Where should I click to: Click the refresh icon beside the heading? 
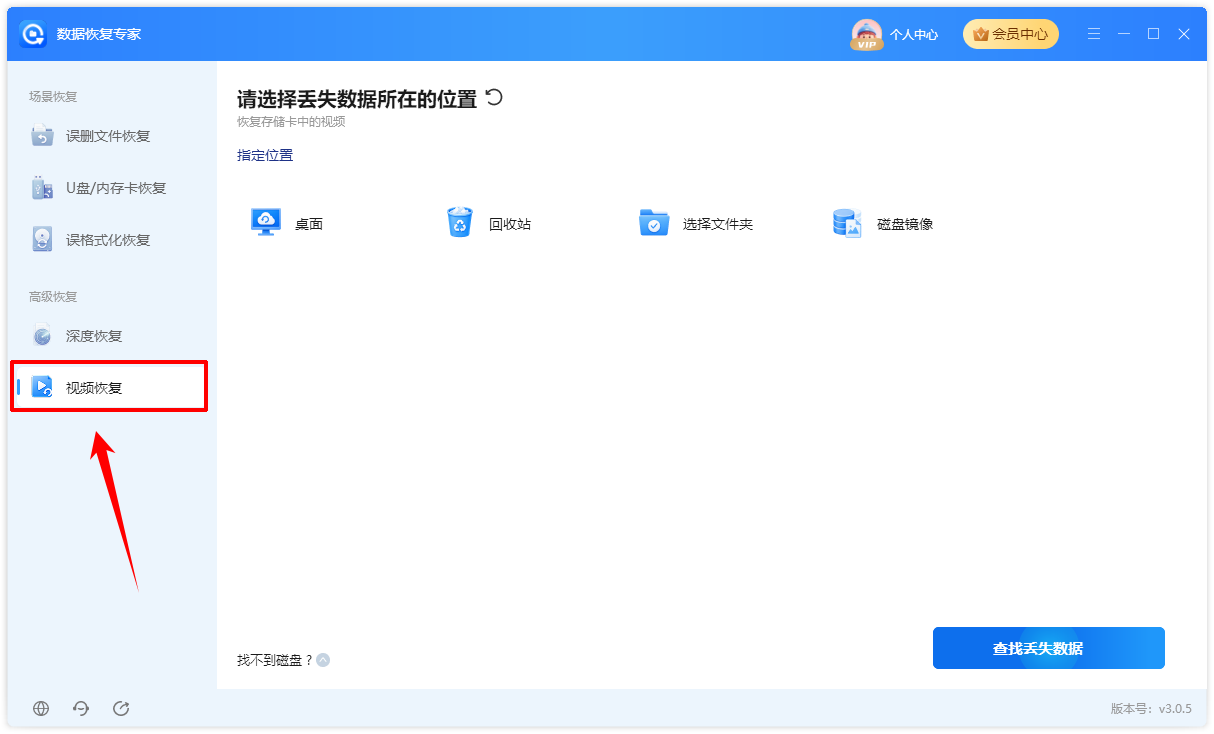pos(494,97)
